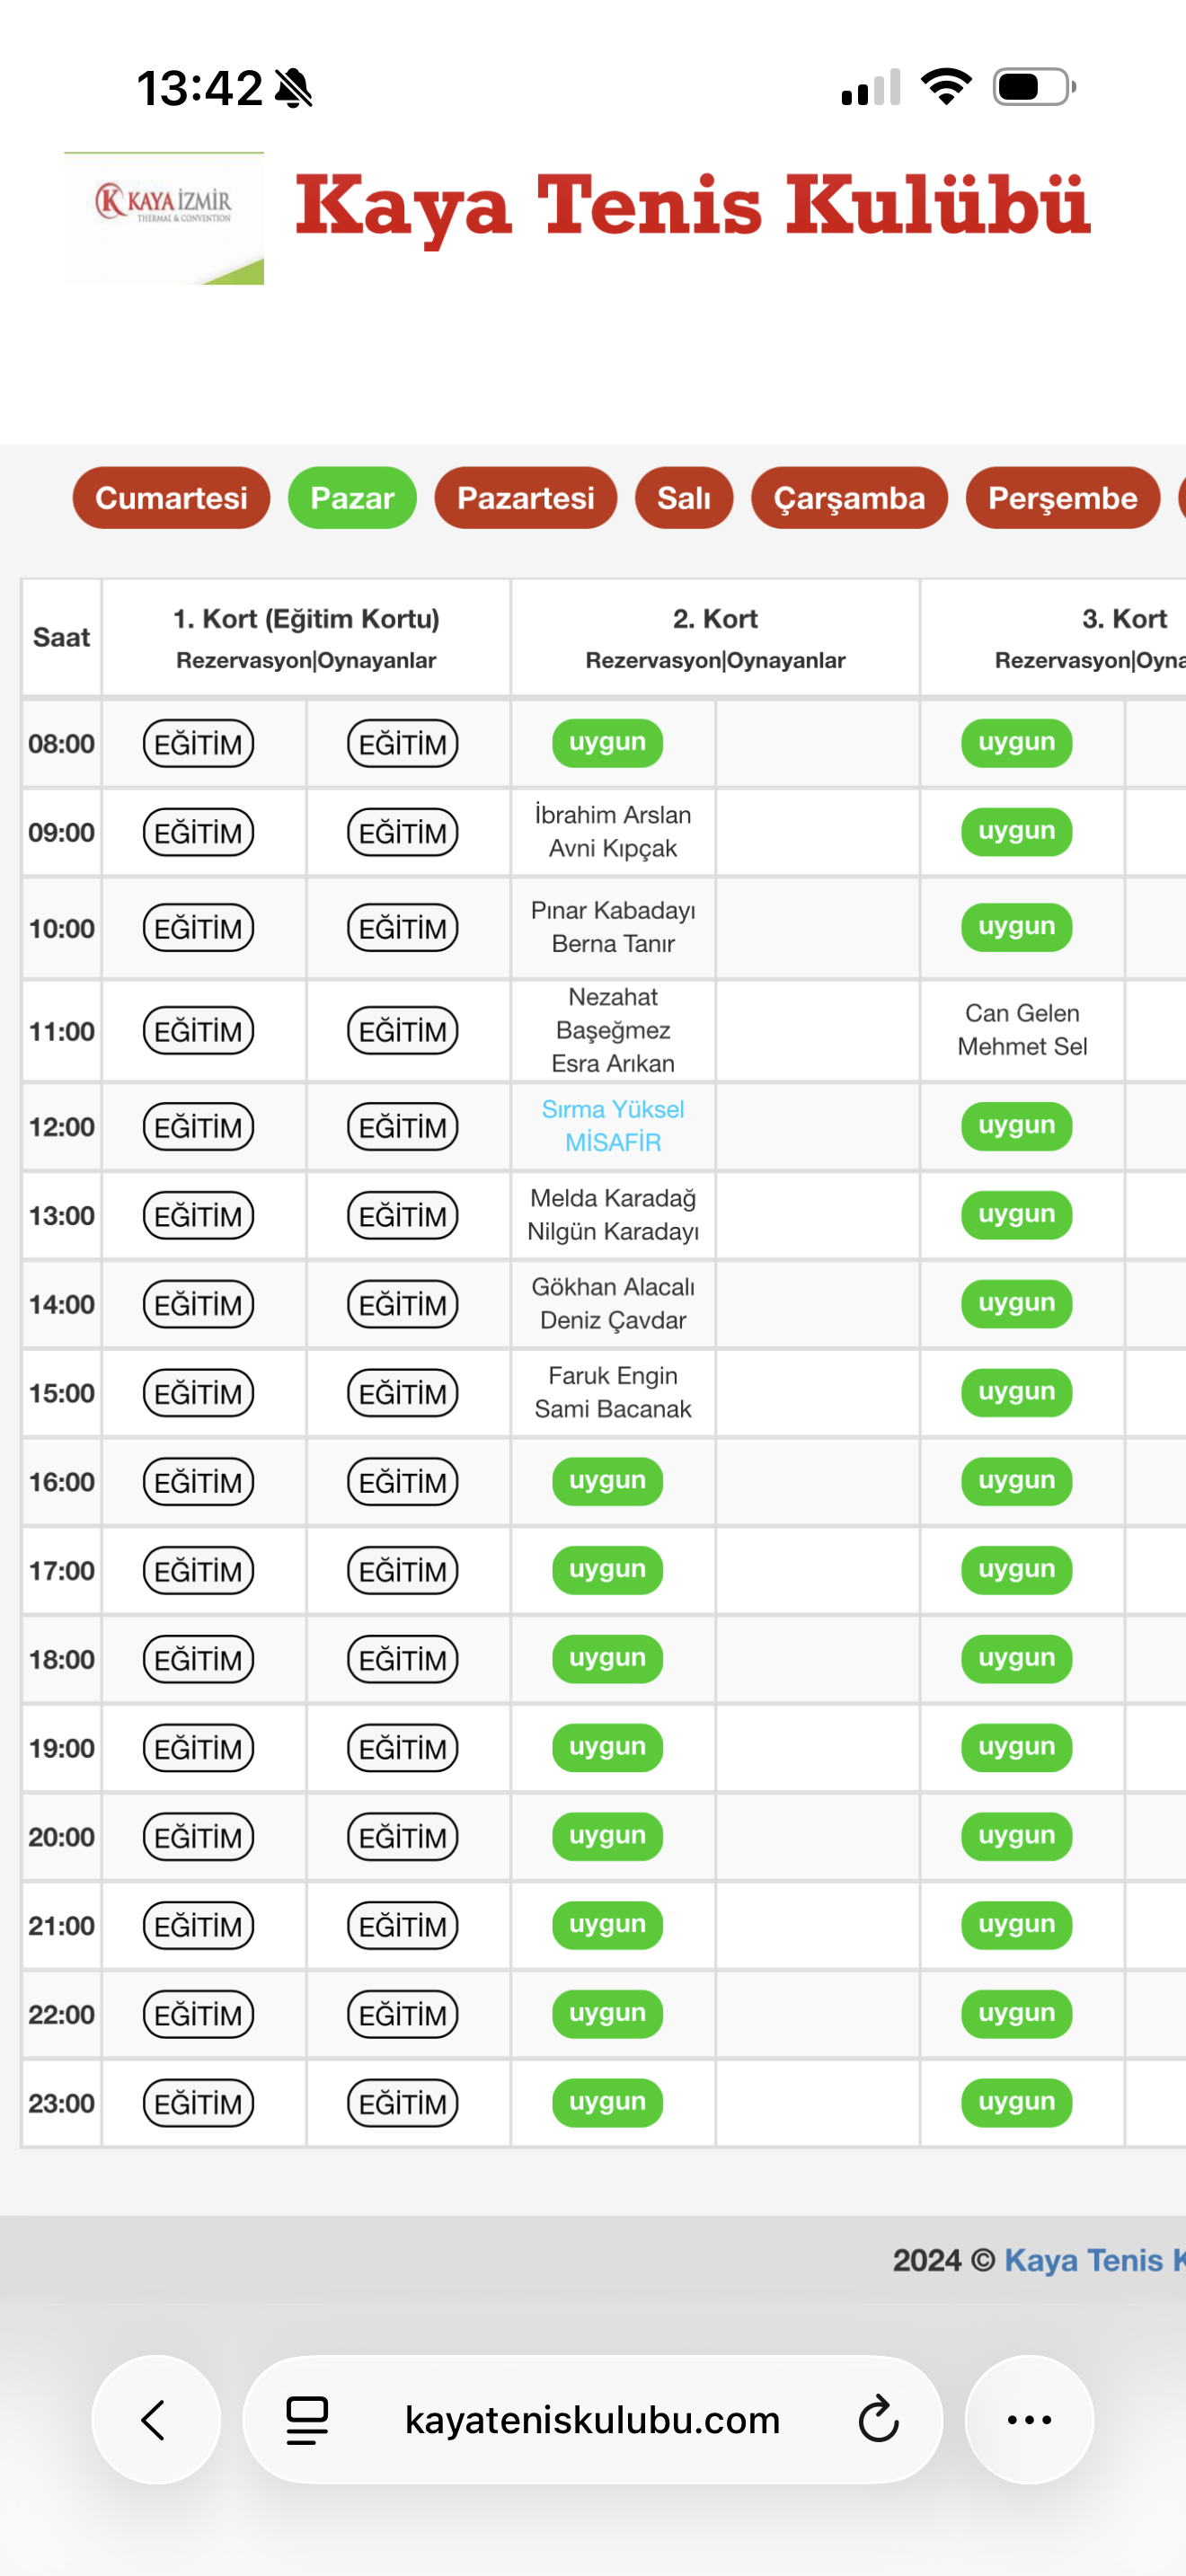This screenshot has width=1186, height=2576.
Task: Click the Kaya İzmir logo image
Action: coord(164,218)
